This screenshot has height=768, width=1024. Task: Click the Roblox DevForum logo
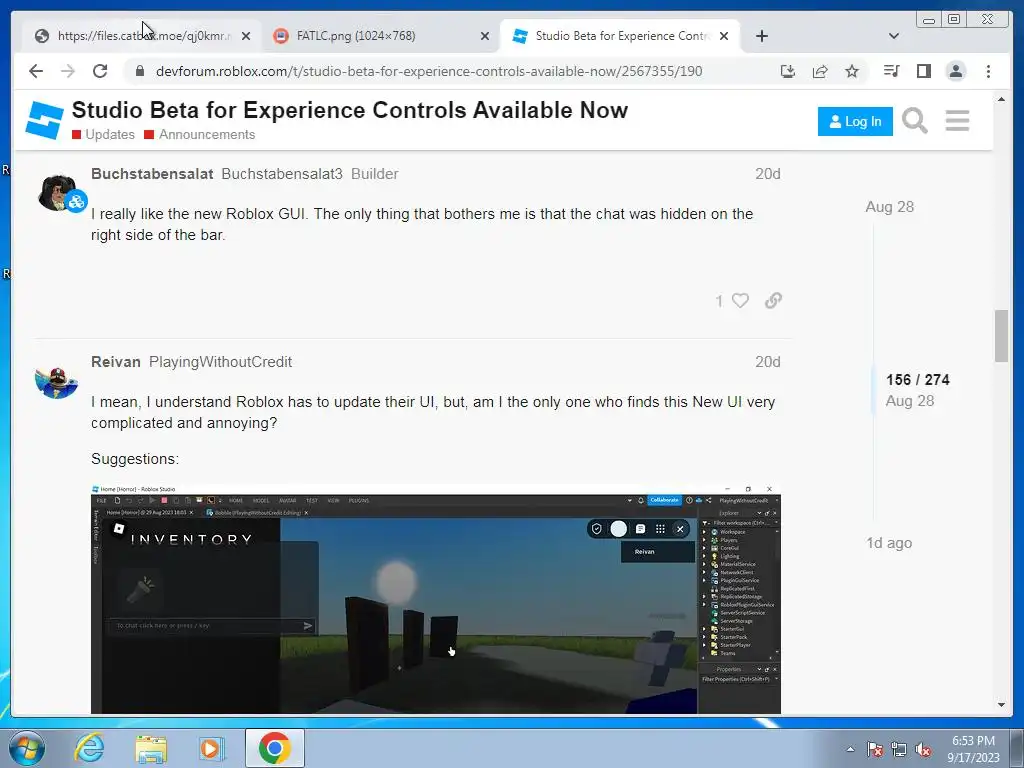[44, 120]
